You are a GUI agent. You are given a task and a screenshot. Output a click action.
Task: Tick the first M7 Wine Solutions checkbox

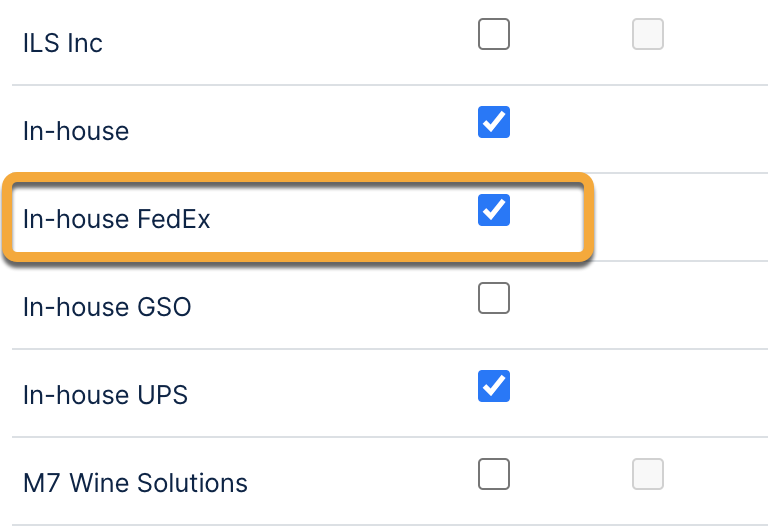coord(494,473)
